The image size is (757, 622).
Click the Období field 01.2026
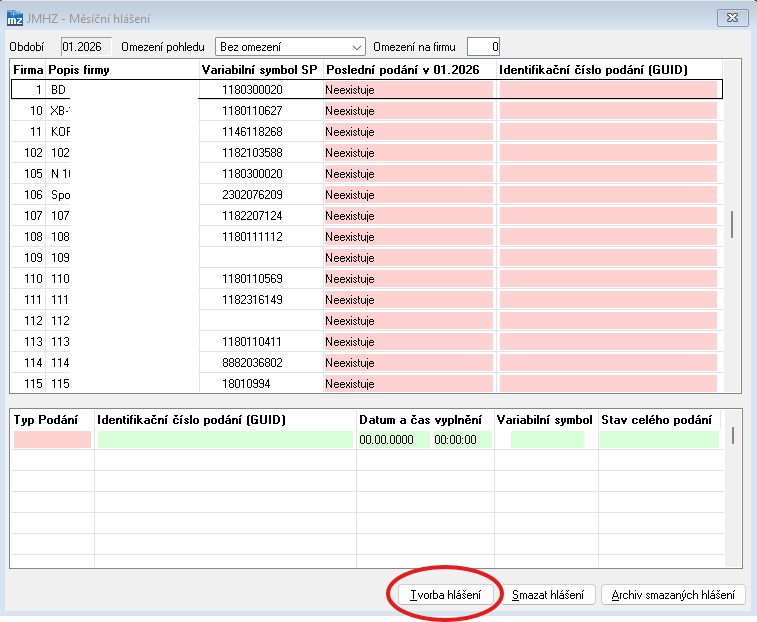(x=86, y=47)
